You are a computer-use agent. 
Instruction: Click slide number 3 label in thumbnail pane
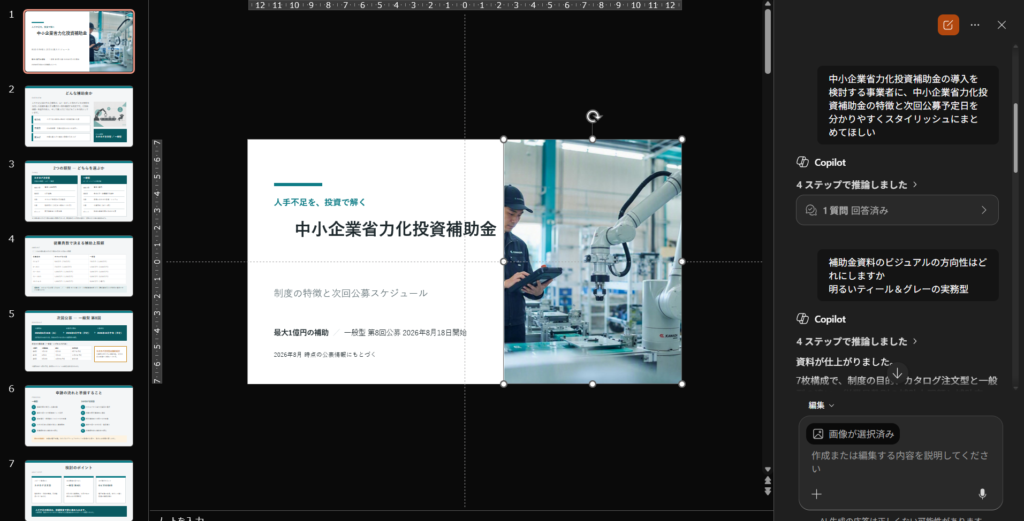point(11,165)
